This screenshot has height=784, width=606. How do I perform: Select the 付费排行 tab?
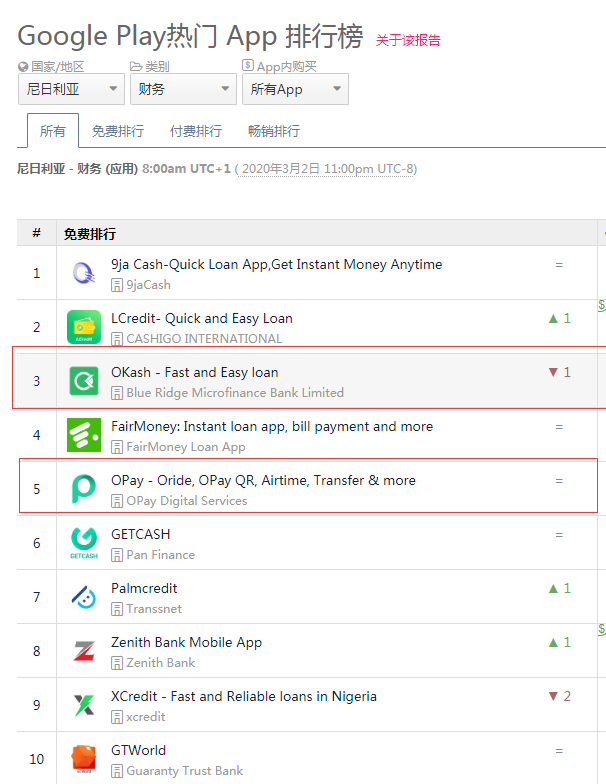(196, 131)
